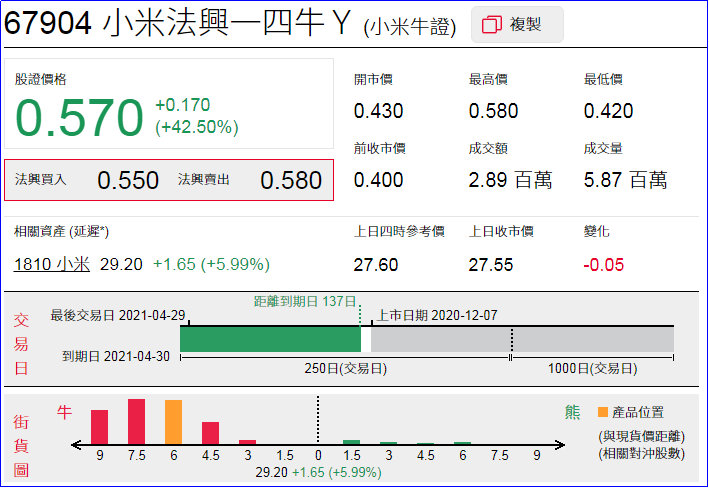Click the grey elapsed portion of timeline bar
Image resolution: width=709 pixels, height=488 pixels.
(x=522, y=339)
